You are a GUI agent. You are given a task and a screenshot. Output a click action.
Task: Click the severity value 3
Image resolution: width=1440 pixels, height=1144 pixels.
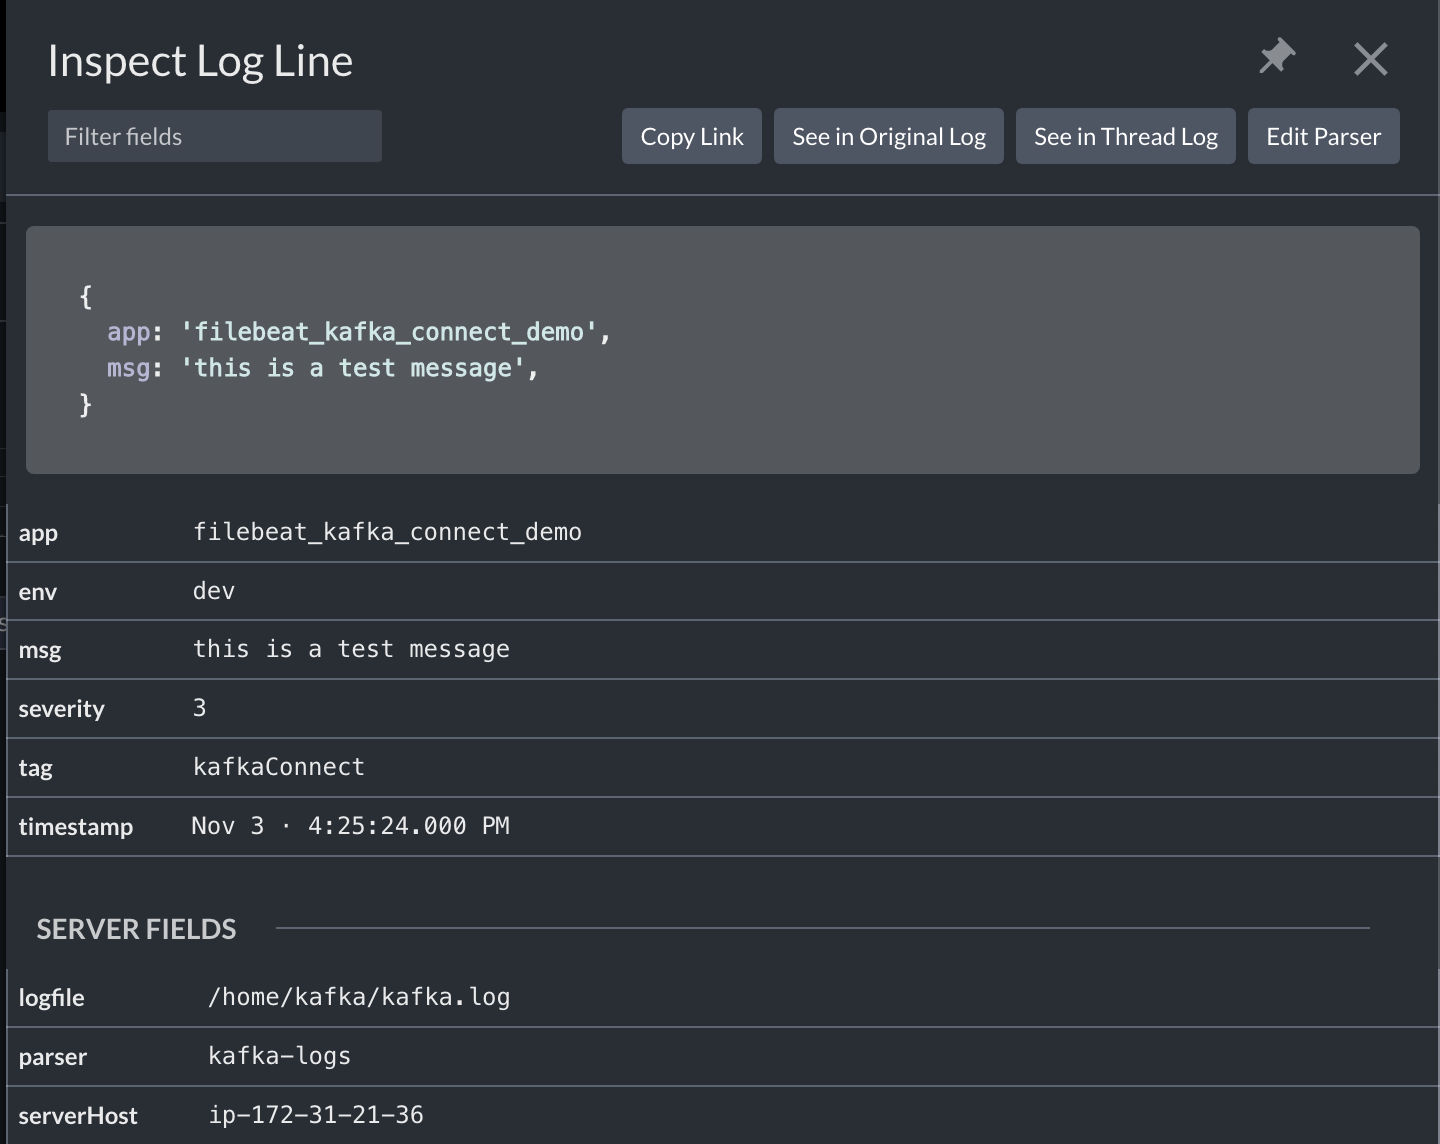pyautogui.click(x=199, y=708)
